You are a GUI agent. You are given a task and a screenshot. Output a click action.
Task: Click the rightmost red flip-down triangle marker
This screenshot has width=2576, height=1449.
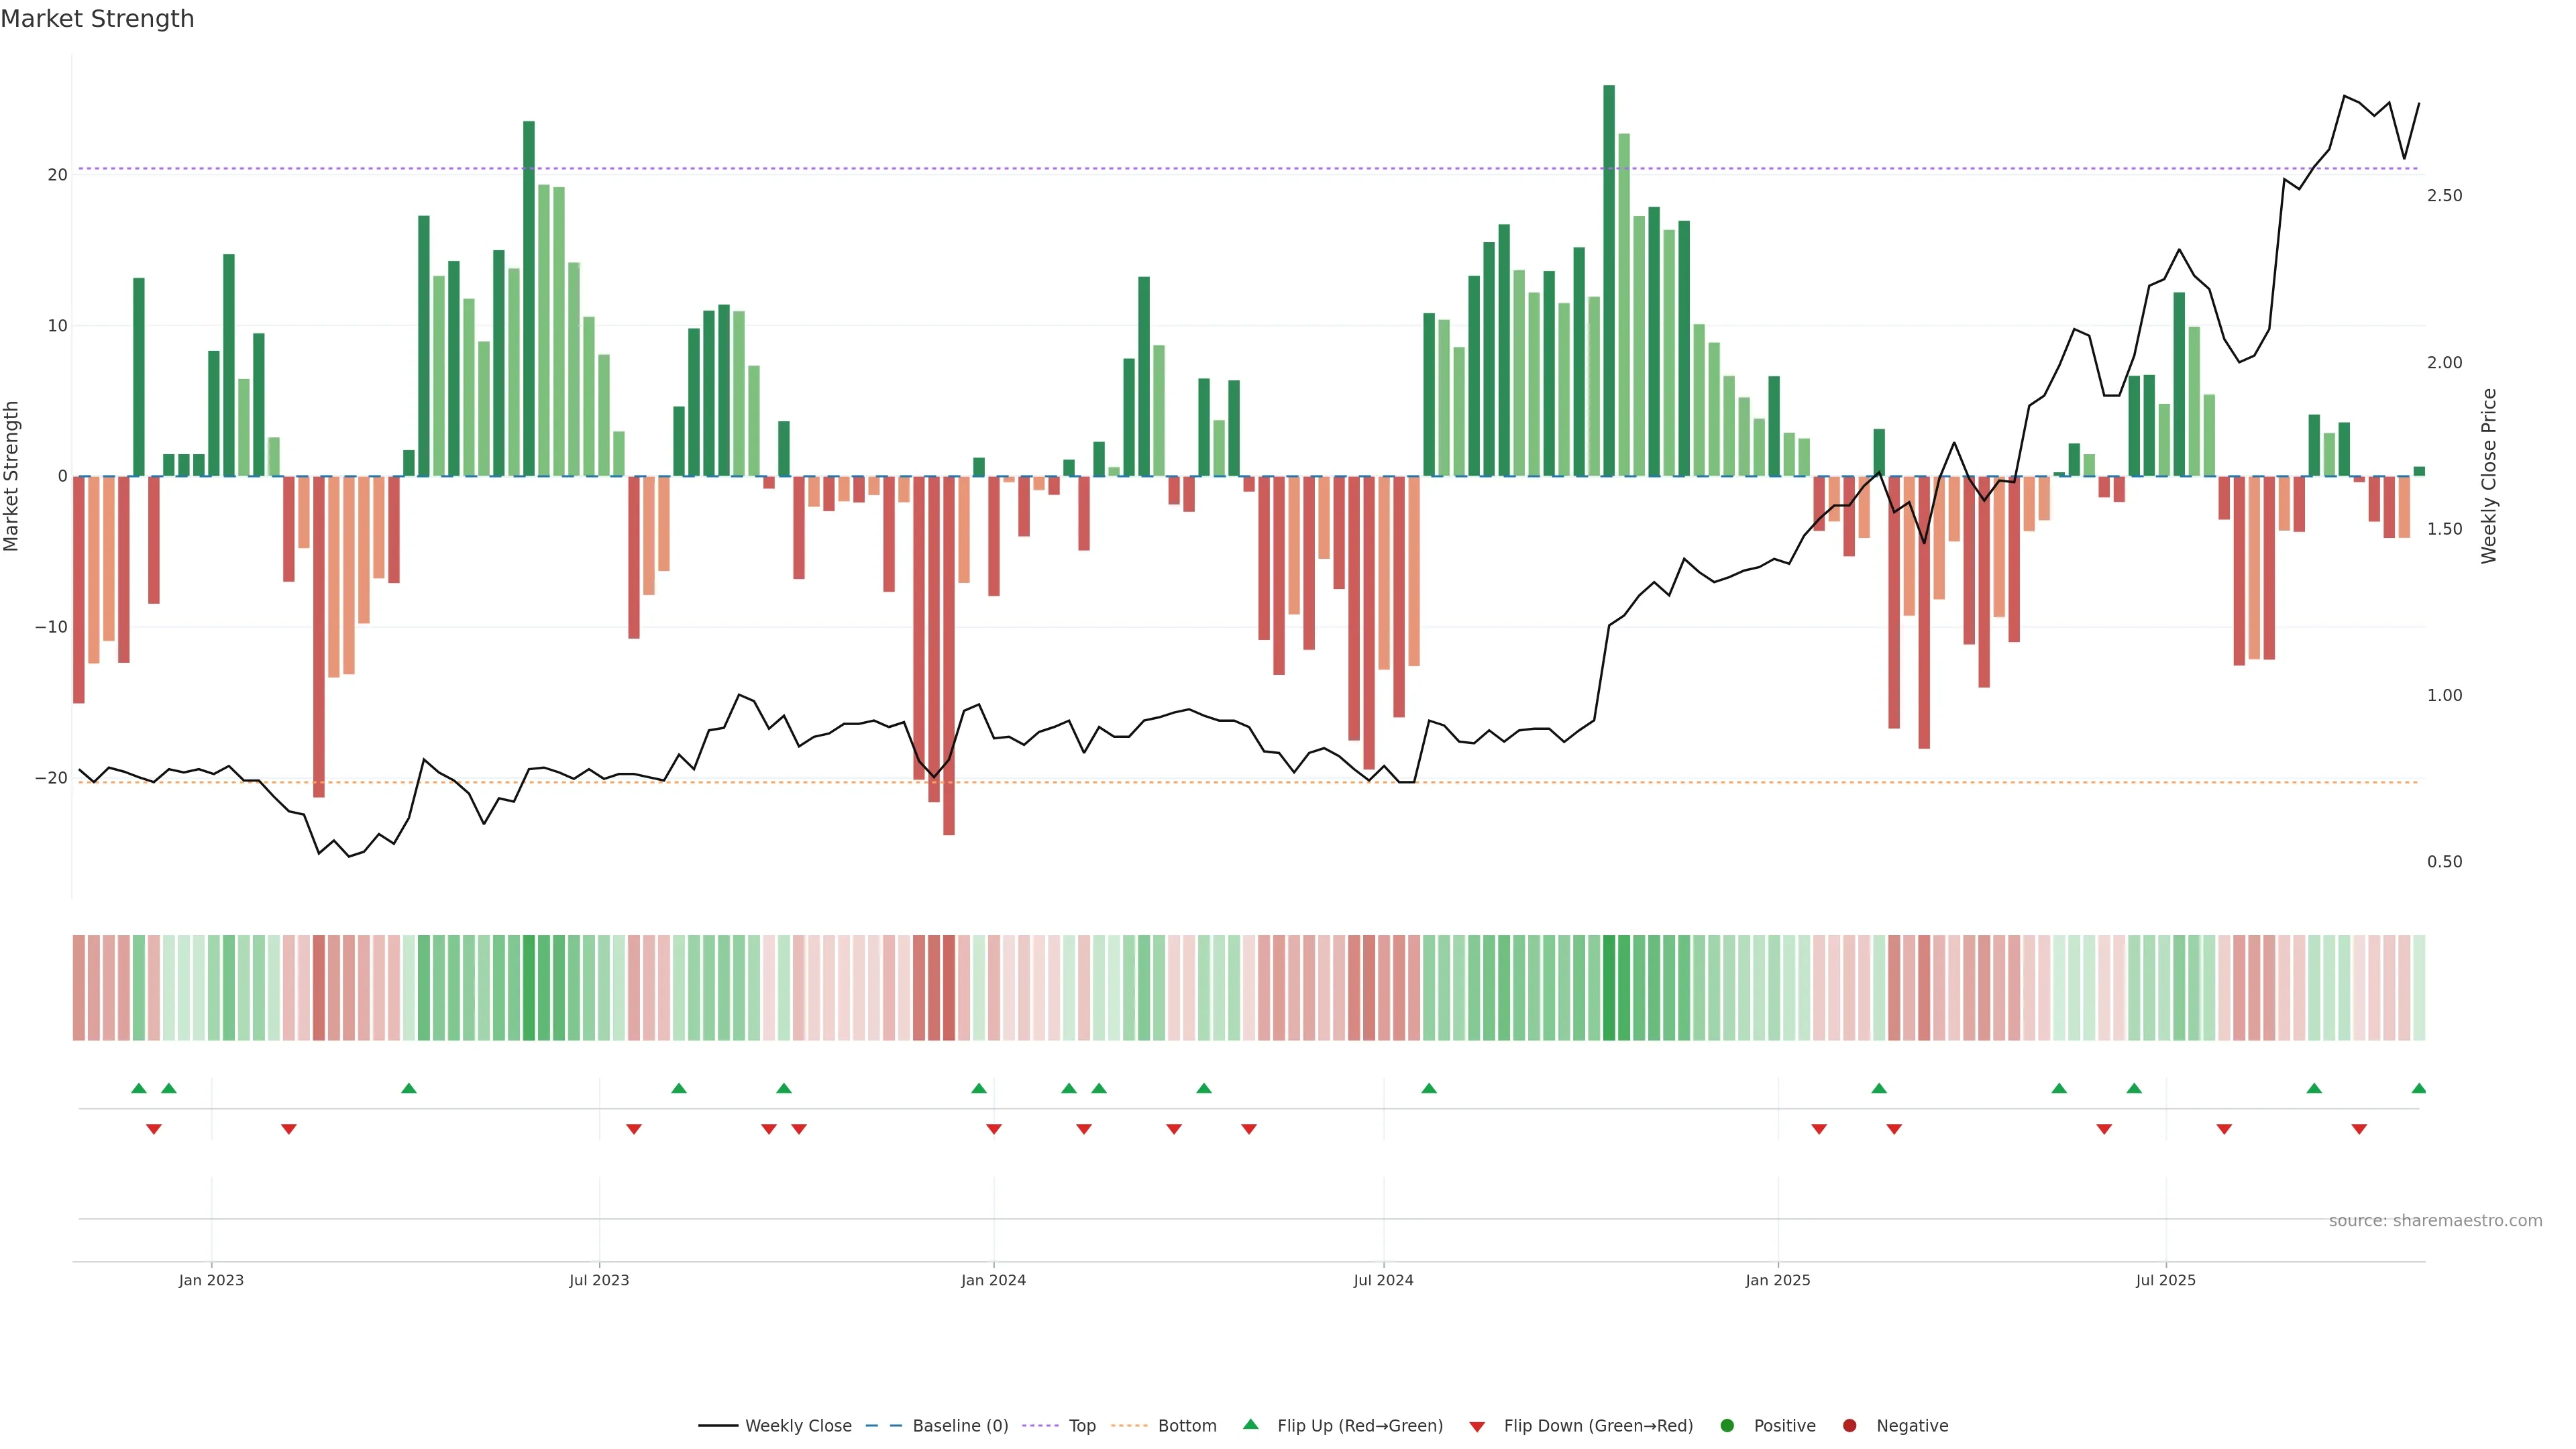click(x=2359, y=1129)
